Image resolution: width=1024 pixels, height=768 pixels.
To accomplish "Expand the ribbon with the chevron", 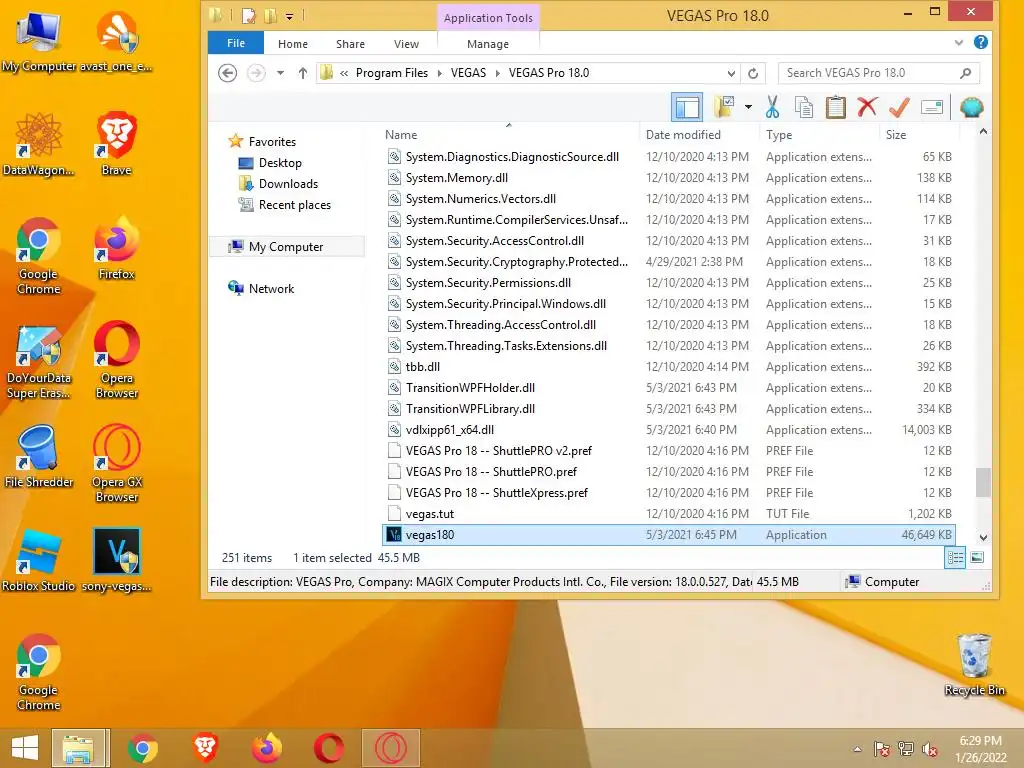I will [x=958, y=43].
